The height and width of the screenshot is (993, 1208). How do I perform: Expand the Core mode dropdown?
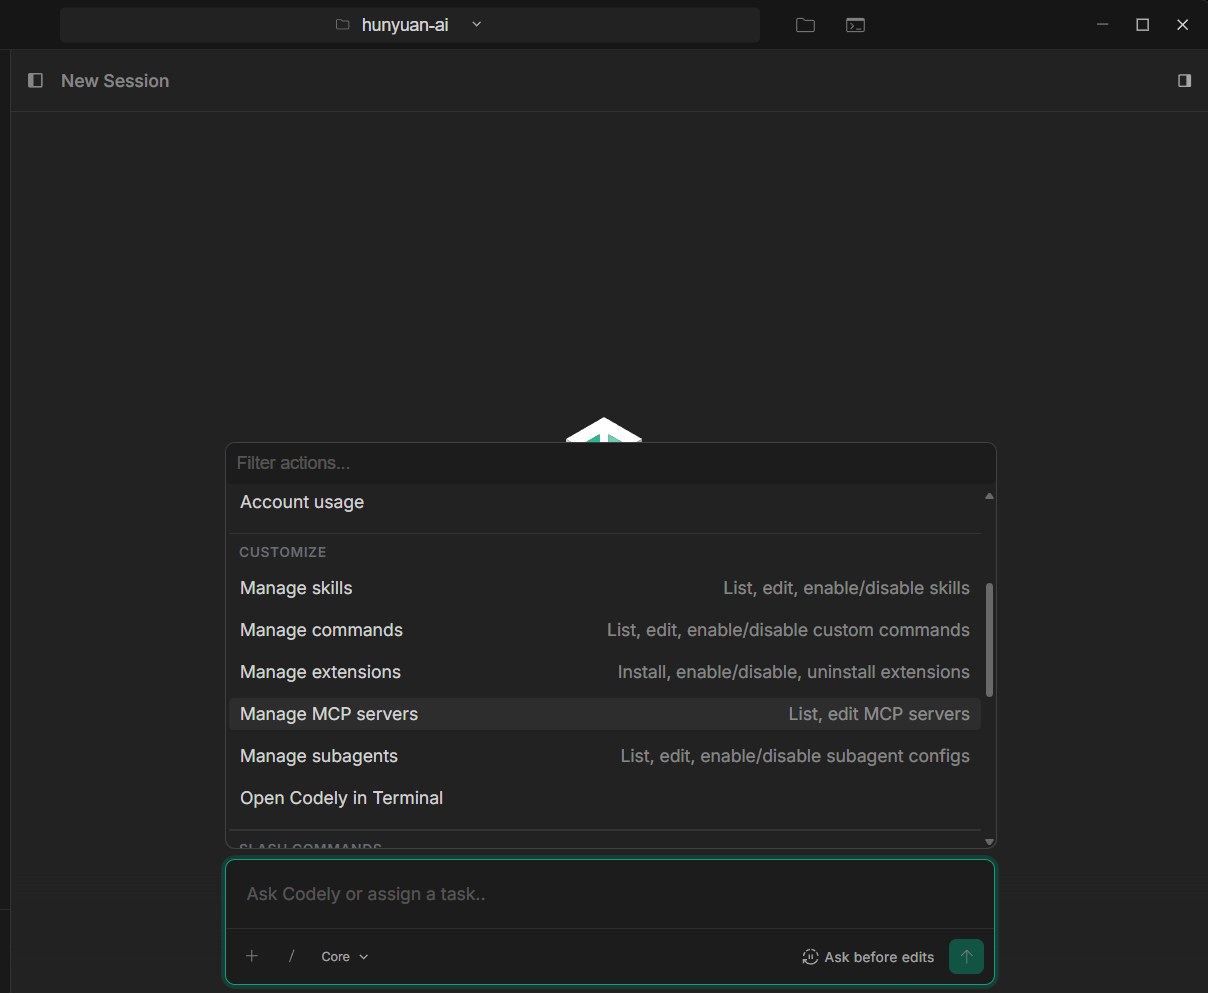tap(345, 957)
